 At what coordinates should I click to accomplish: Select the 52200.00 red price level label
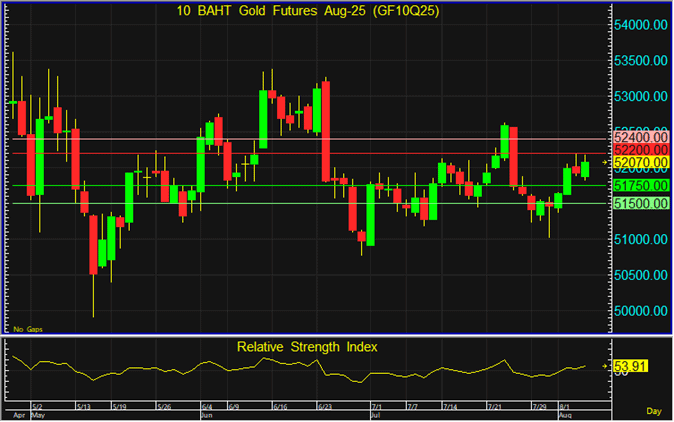pyautogui.click(x=638, y=149)
